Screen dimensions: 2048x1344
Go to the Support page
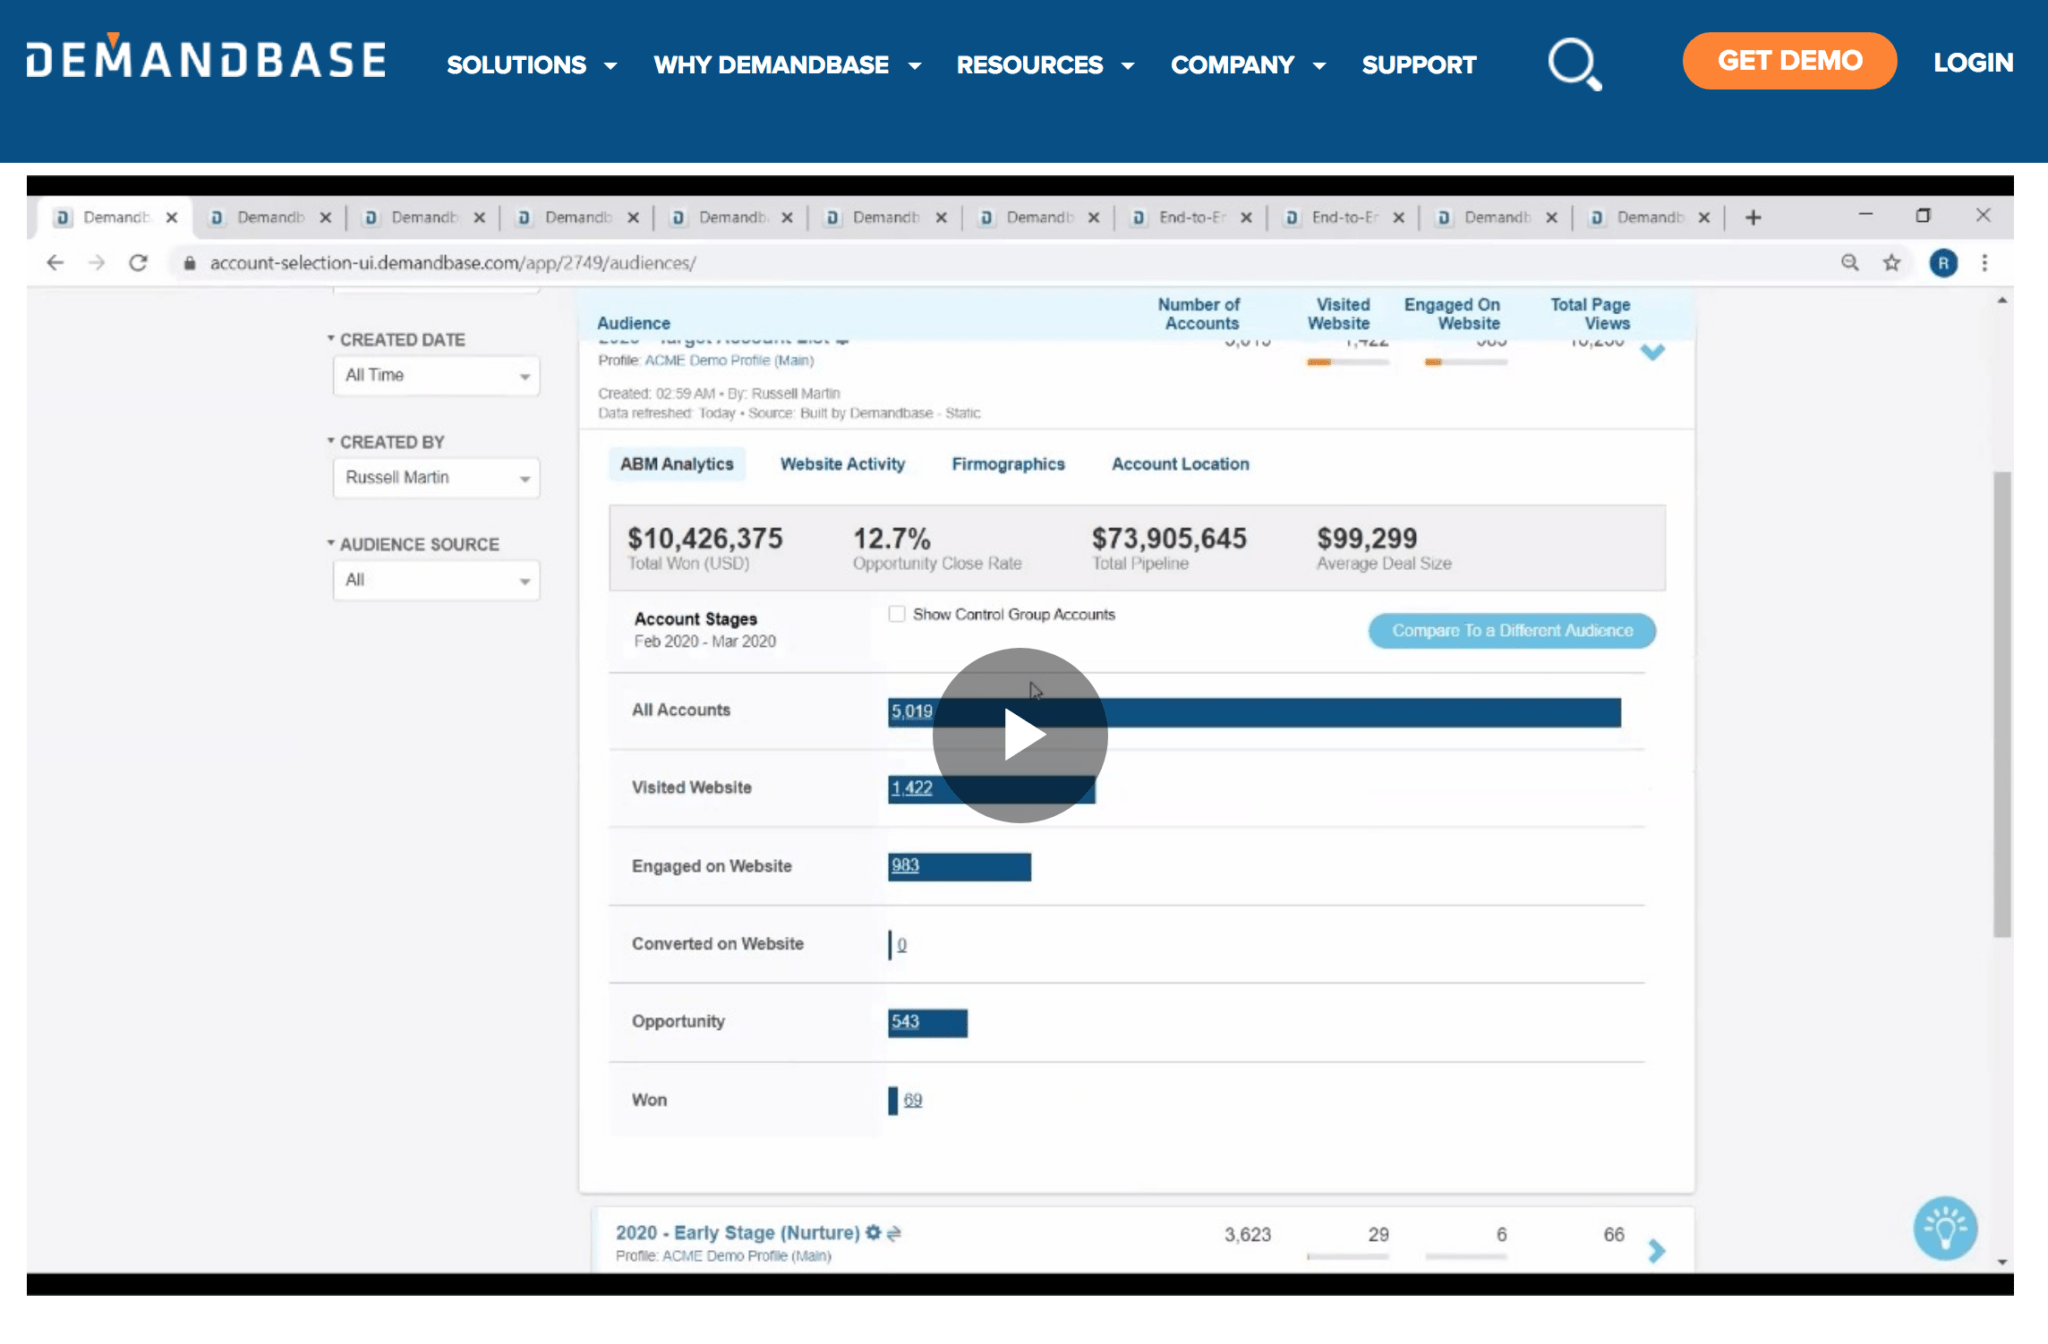[1419, 65]
